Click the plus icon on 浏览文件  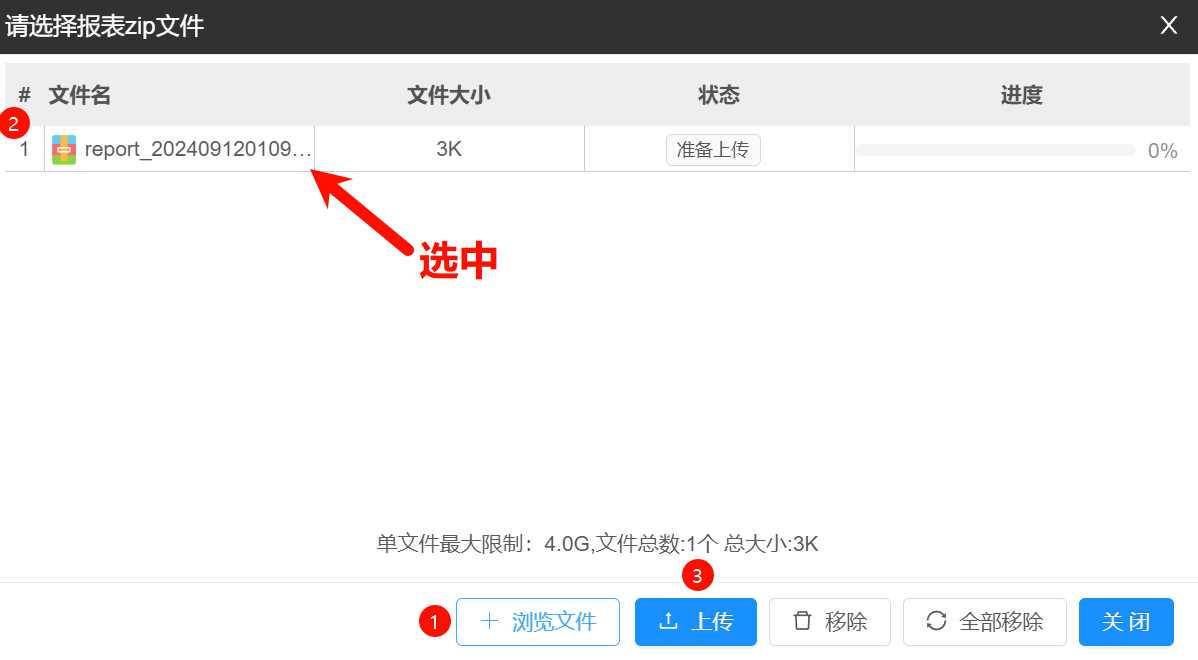coord(489,622)
